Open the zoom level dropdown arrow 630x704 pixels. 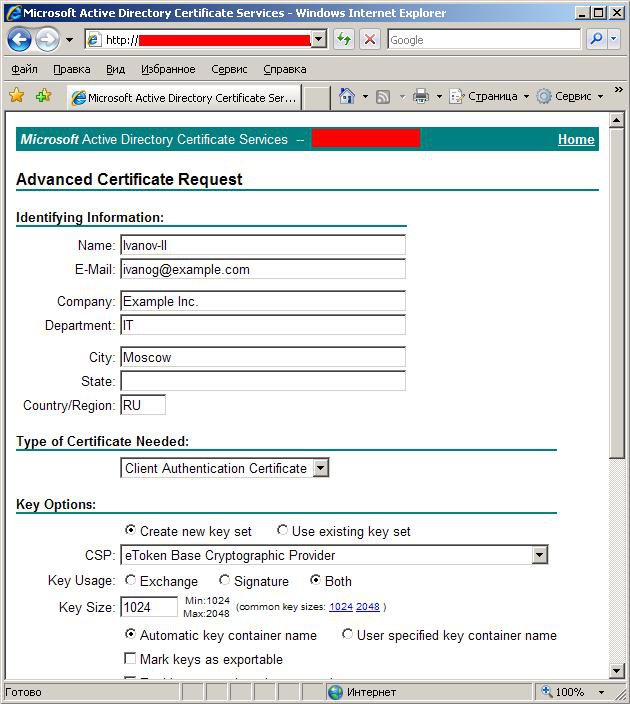tap(601, 692)
